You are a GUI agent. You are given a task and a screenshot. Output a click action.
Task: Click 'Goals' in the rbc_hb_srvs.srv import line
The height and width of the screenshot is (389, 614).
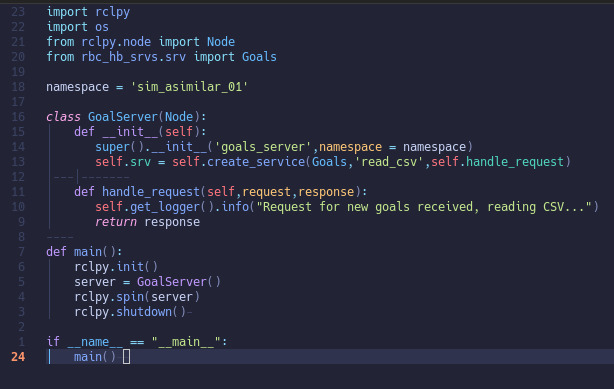pyautogui.click(x=259, y=57)
